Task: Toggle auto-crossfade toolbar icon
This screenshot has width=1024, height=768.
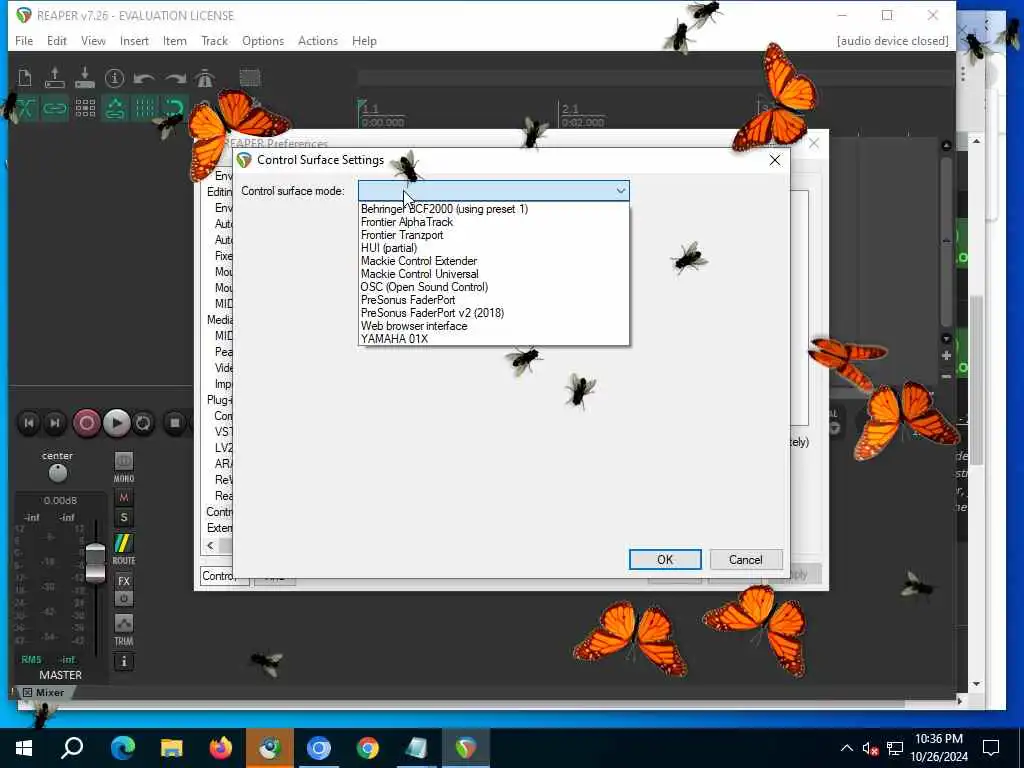Action: point(25,108)
